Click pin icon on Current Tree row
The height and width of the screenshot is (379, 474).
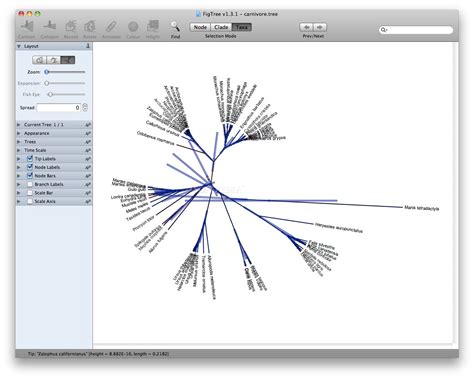pos(88,125)
